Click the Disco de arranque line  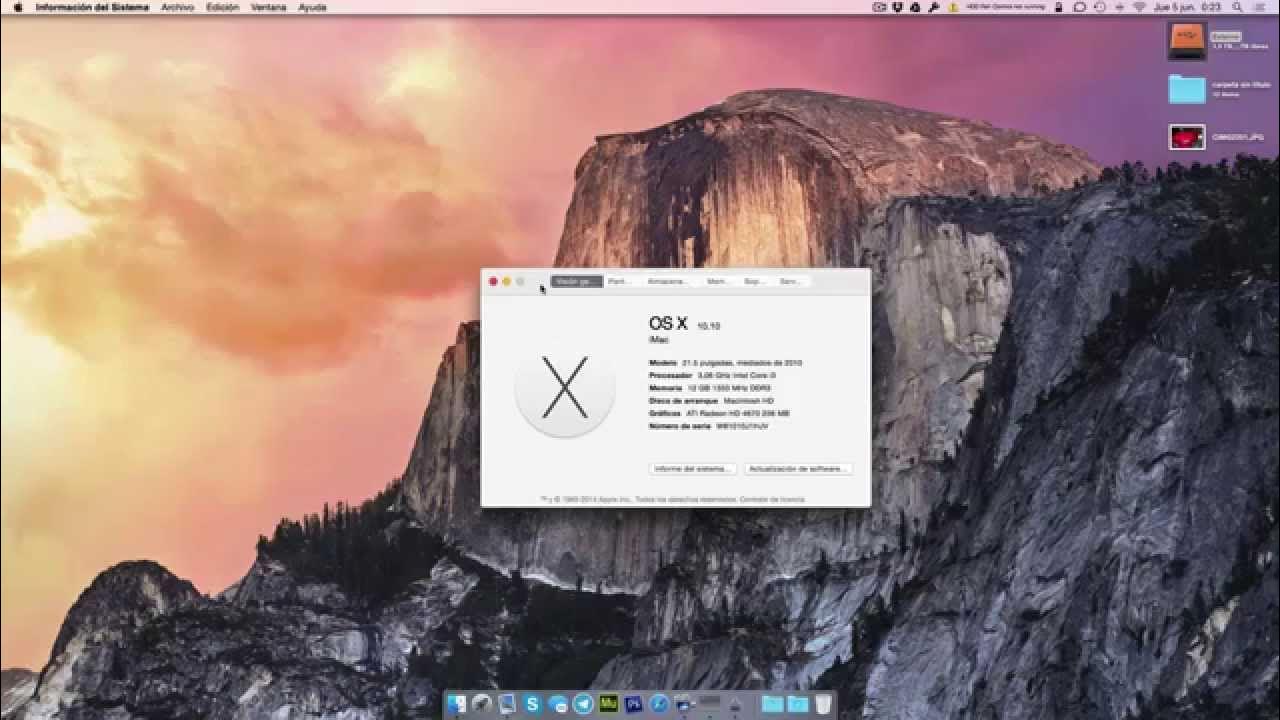coord(711,400)
